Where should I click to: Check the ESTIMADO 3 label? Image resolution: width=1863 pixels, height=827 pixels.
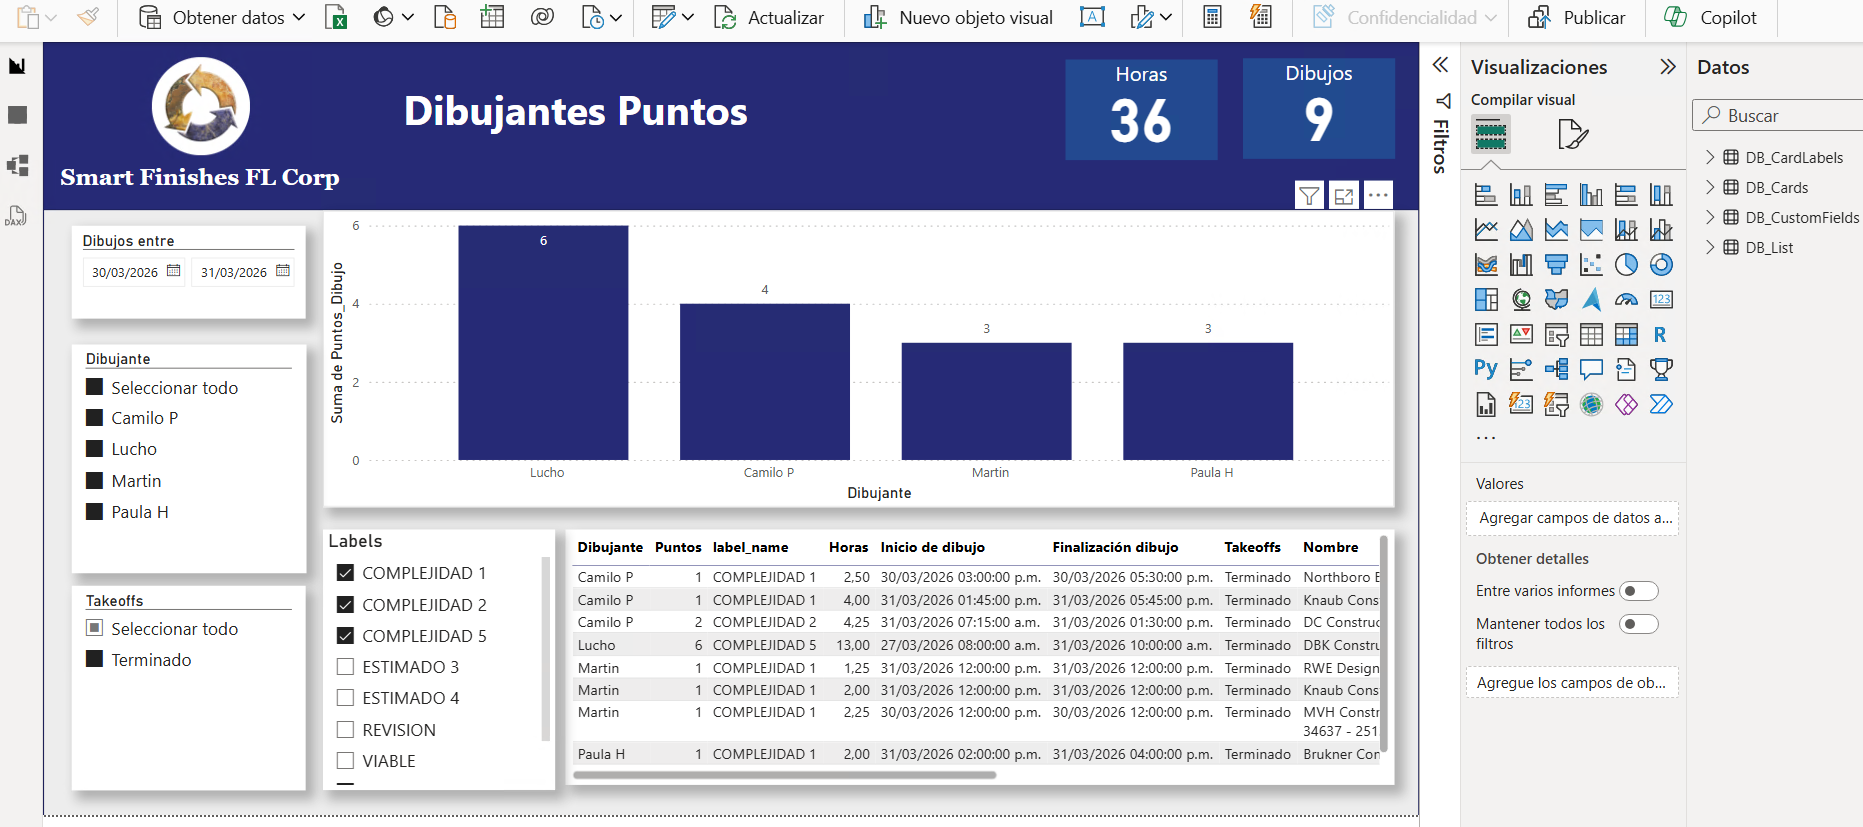coord(346,667)
